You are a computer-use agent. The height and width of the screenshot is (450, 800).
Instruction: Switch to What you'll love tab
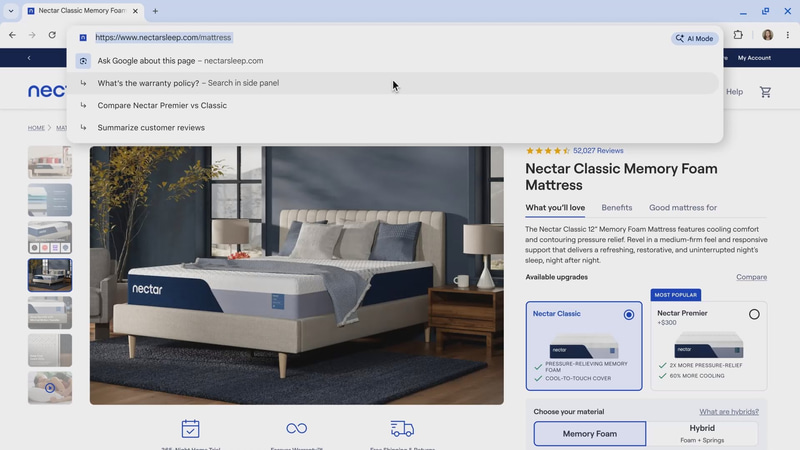pyautogui.click(x=555, y=208)
